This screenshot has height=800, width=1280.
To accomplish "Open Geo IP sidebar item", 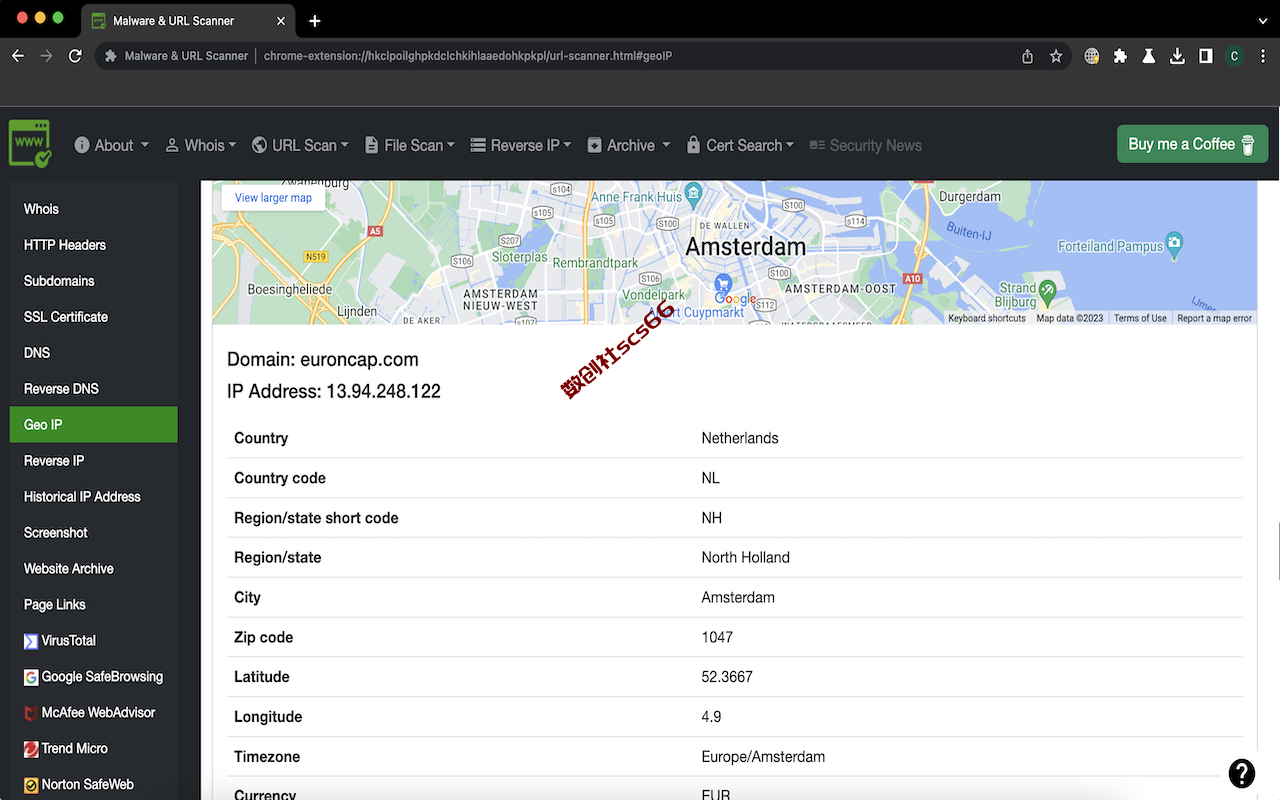I will 94,425.
